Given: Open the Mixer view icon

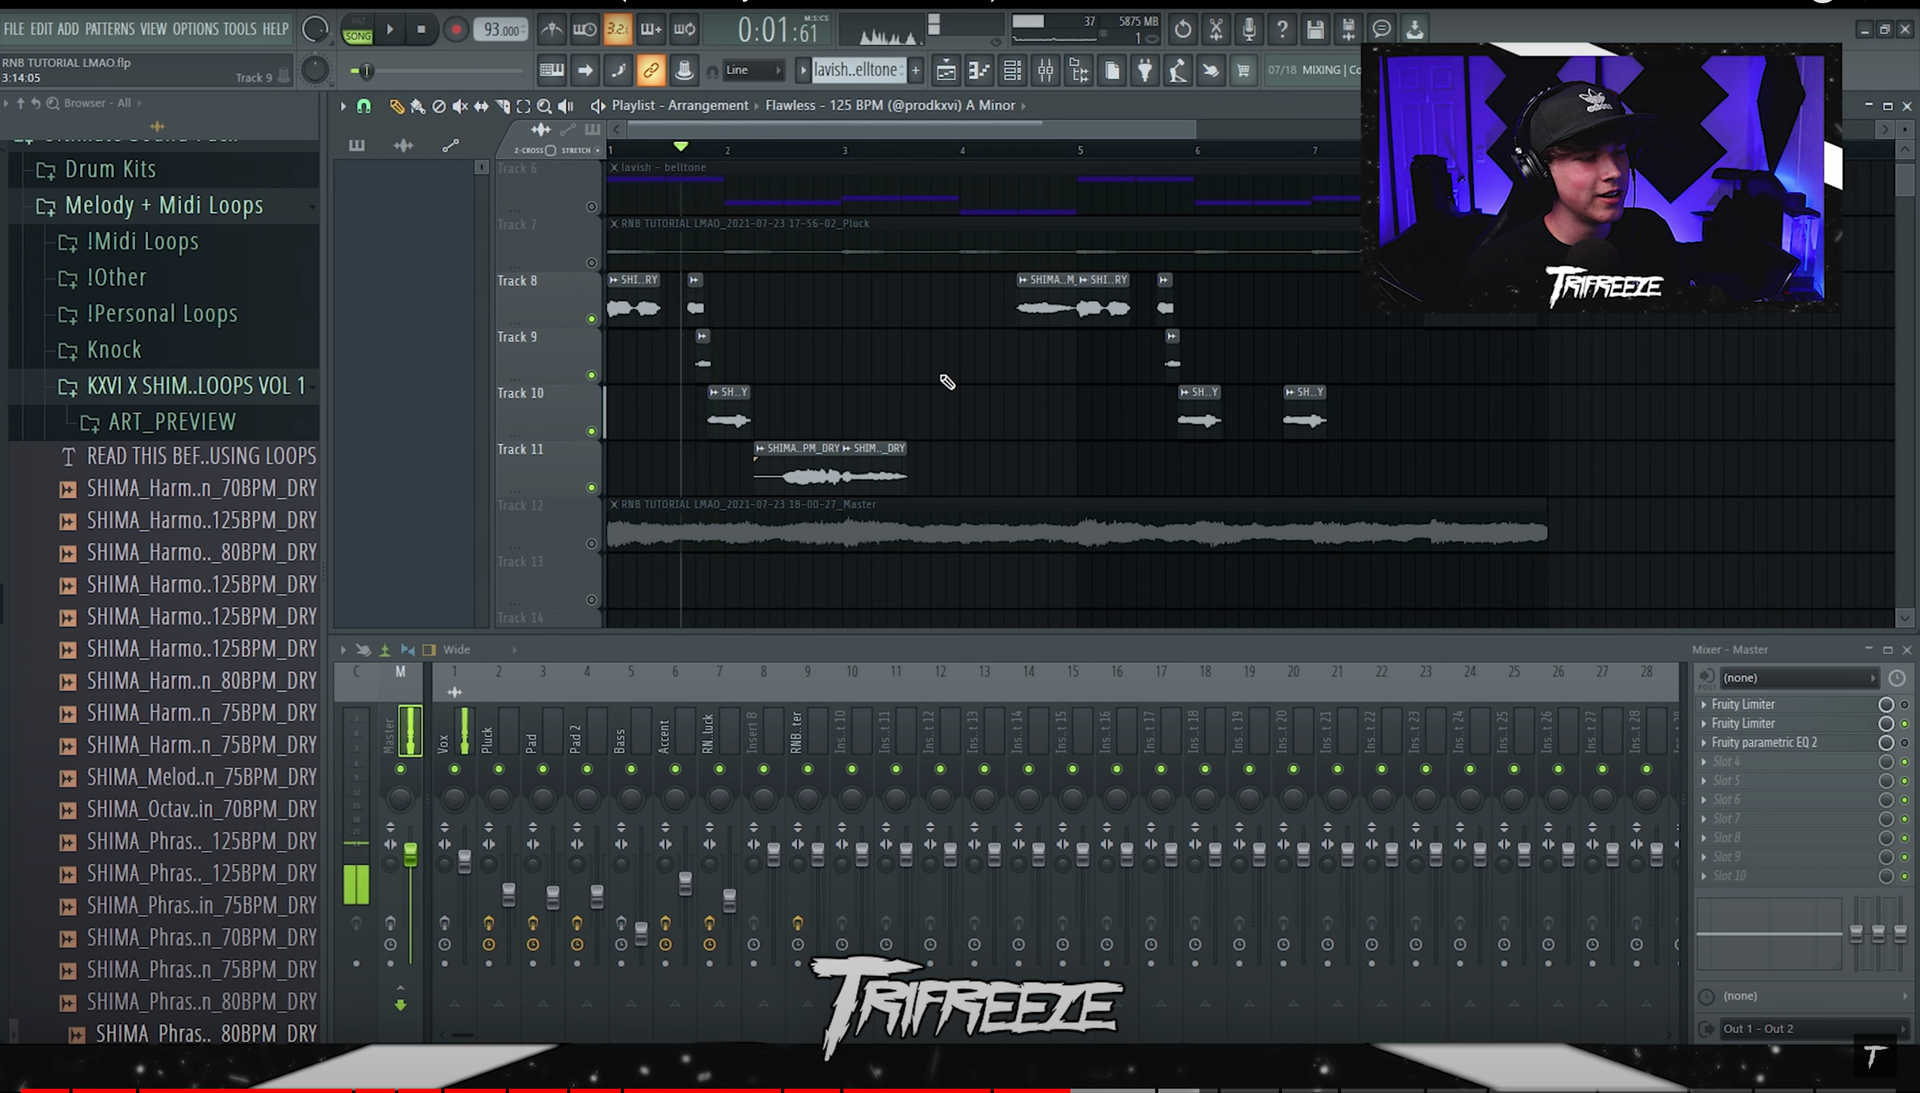Looking at the screenshot, I should coord(1045,70).
